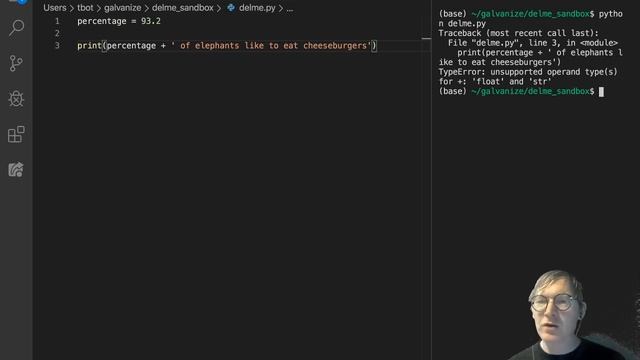Click 'Traceback (most recent call last):' in terminal

coord(518,33)
